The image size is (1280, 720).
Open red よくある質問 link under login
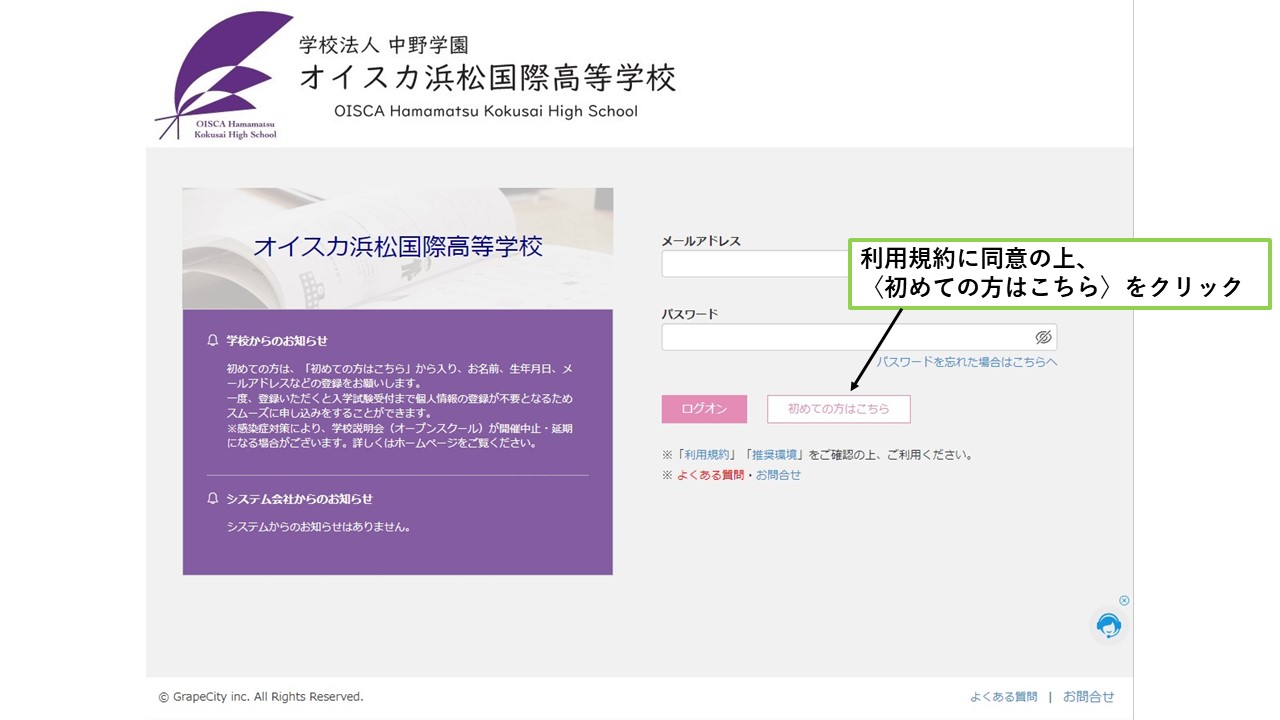tap(710, 475)
